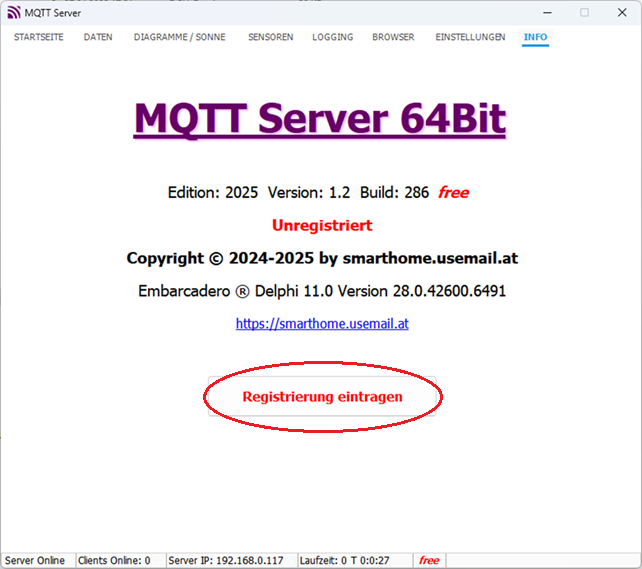Click the MQTT Server 64Bit heading
Viewport: 642px width, 569px height.
(x=320, y=119)
